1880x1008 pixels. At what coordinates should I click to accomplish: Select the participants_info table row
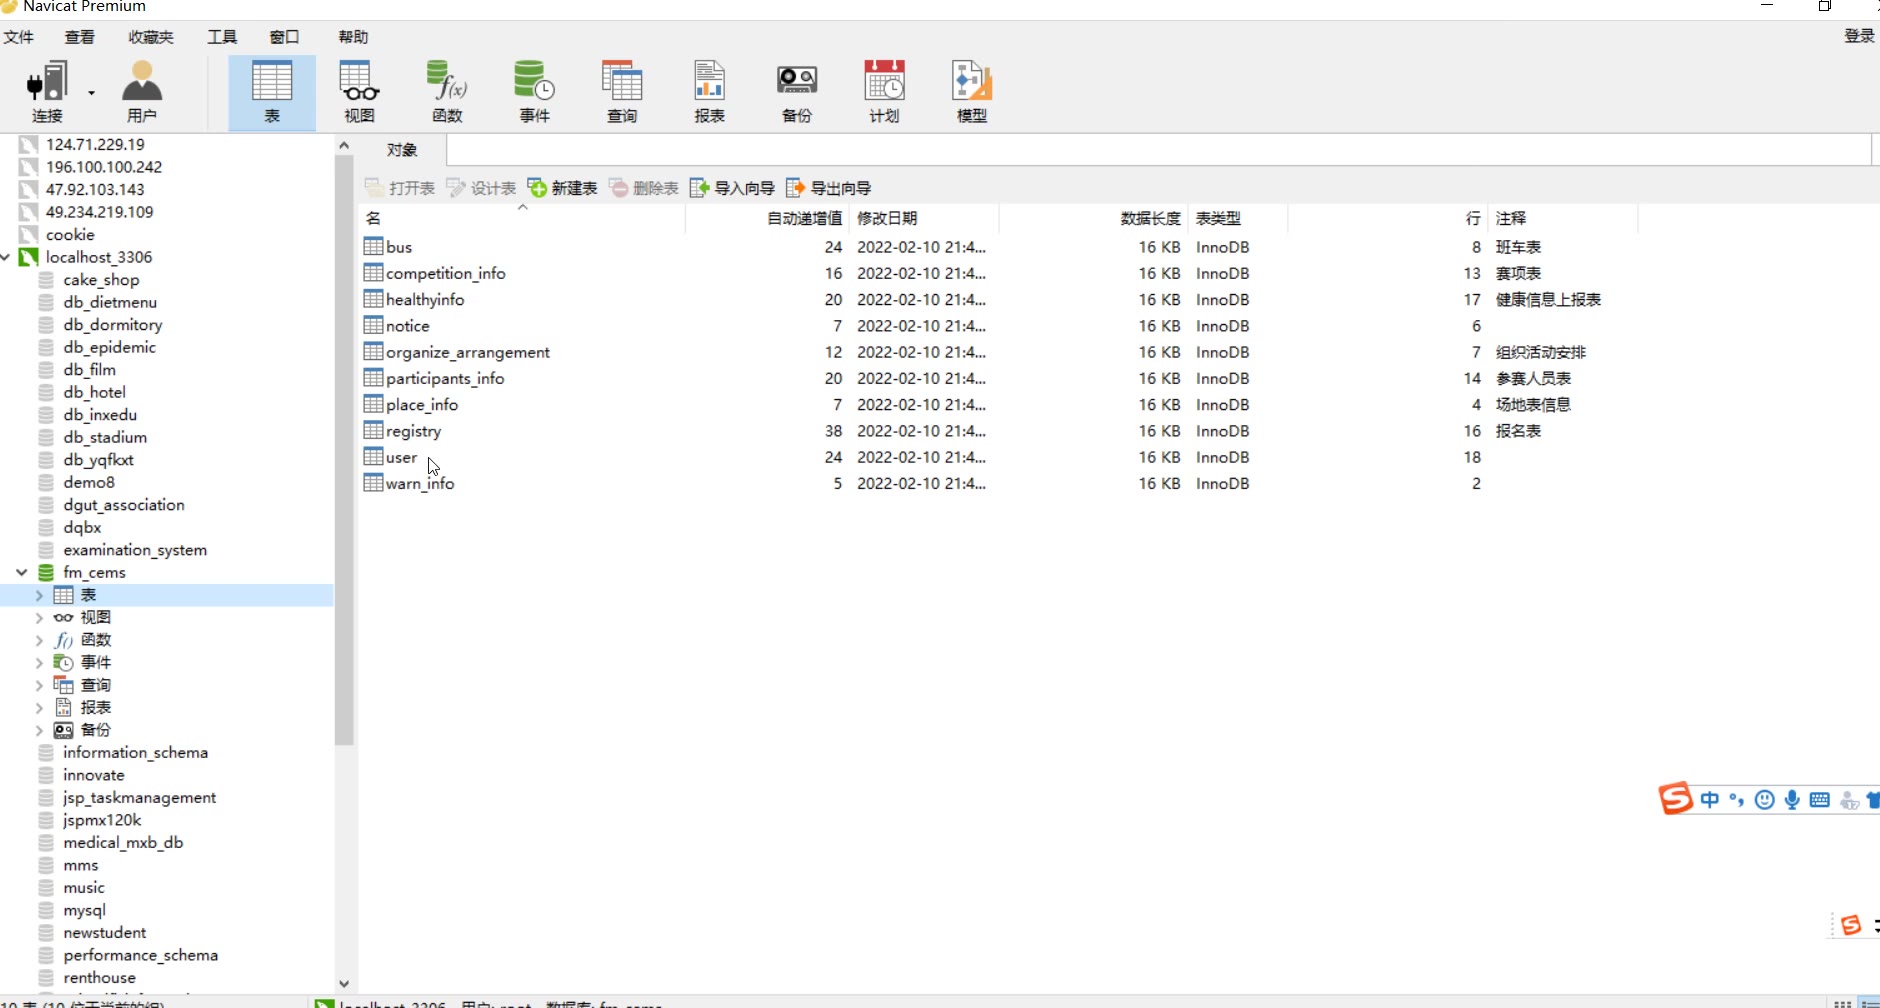(x=1000, y=378)
